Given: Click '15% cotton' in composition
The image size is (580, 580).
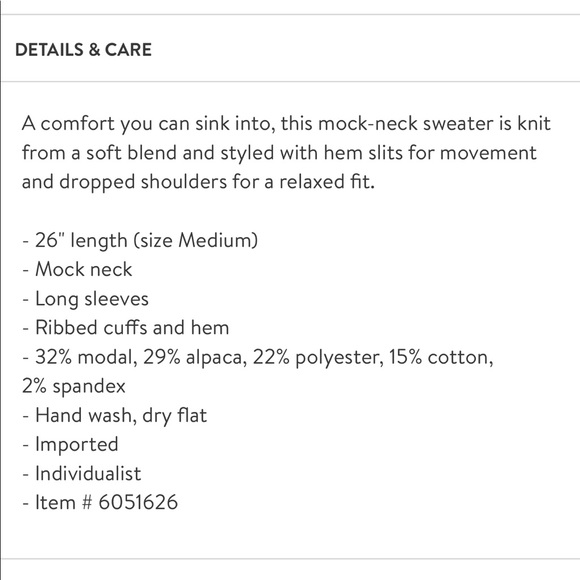Looking at the screenshot, I should tap(441, 357).
